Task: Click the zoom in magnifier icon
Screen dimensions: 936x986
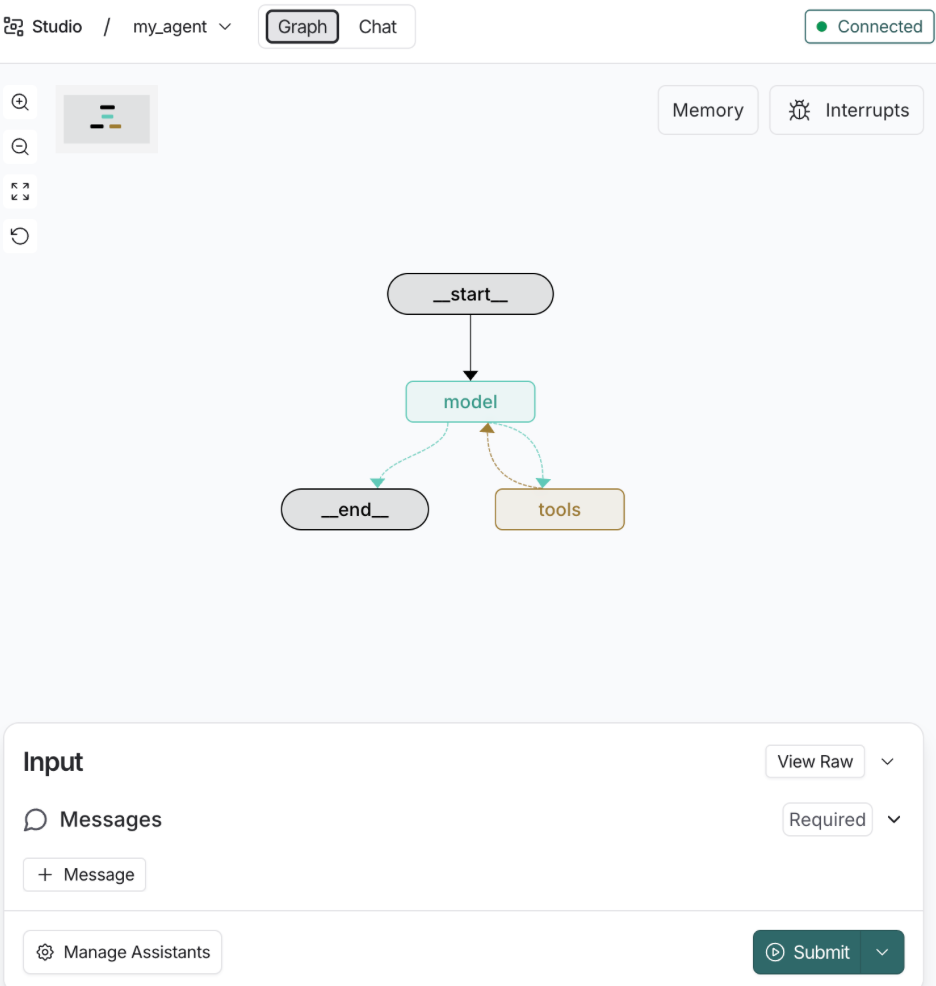Action: click(x=20, y=102)
